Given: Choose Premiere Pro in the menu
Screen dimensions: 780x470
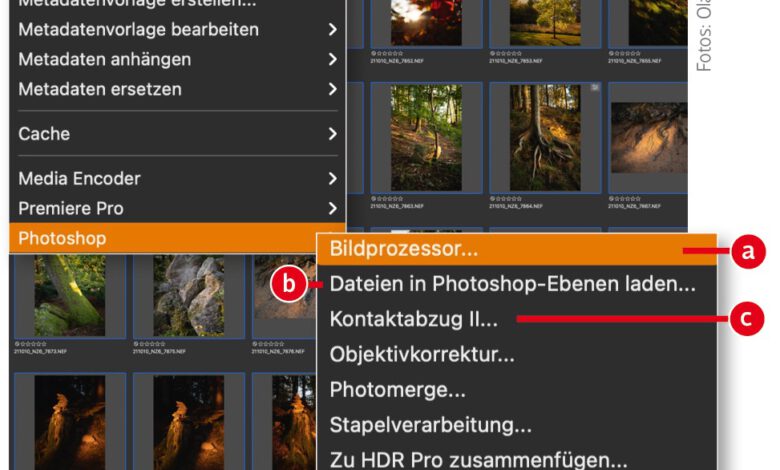Looking at the screenshot, I should (178, 208).
